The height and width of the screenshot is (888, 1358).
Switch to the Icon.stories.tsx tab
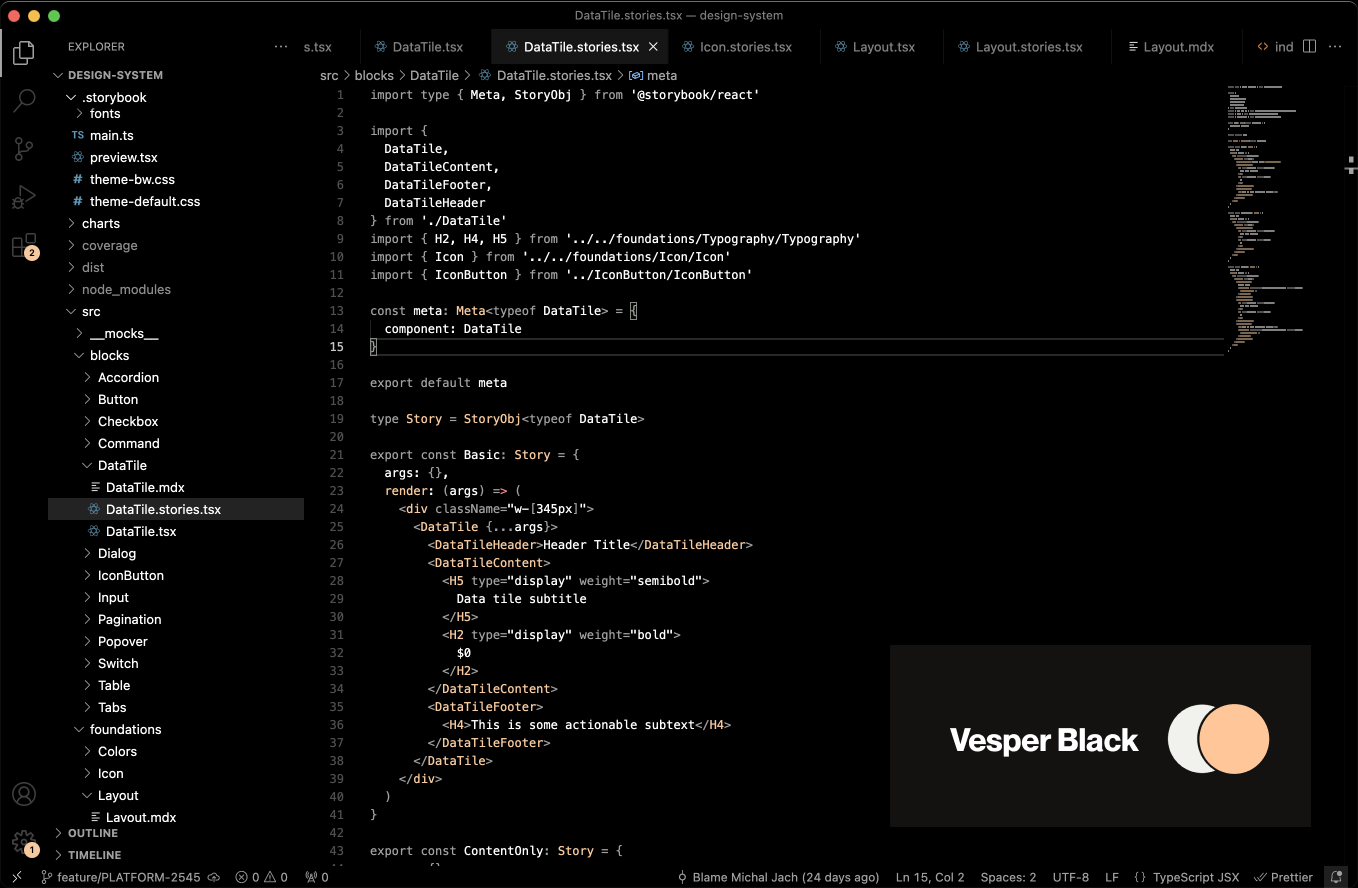[745, 47]
